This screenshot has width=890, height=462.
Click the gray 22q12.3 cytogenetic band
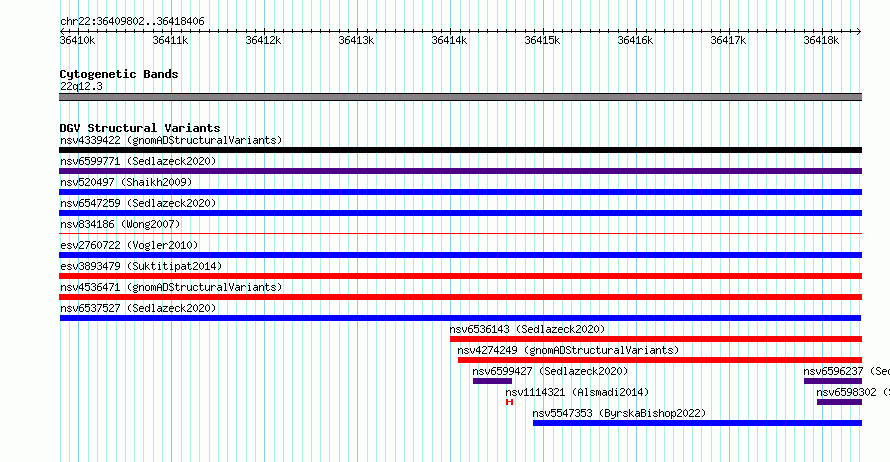click(460, 97)
